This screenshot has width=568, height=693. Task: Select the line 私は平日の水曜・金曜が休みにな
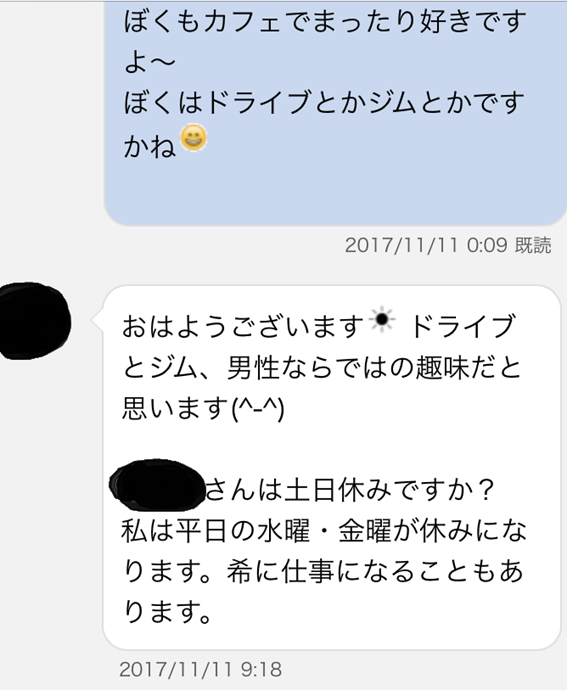pos(324,531)
